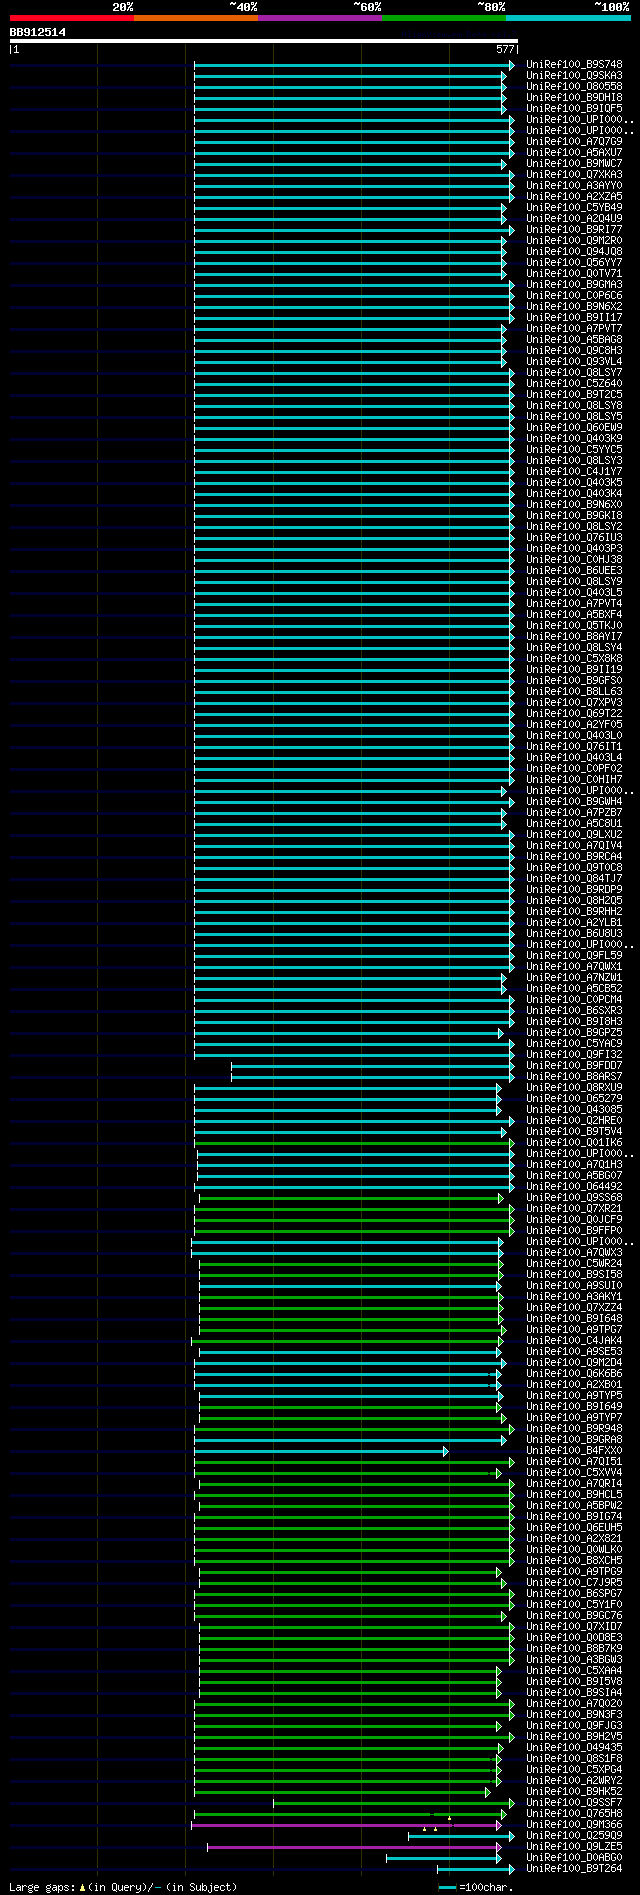Click the =100char. scale legend
The width and height of the screenshot is (640, 1895).
[475, 1887]
